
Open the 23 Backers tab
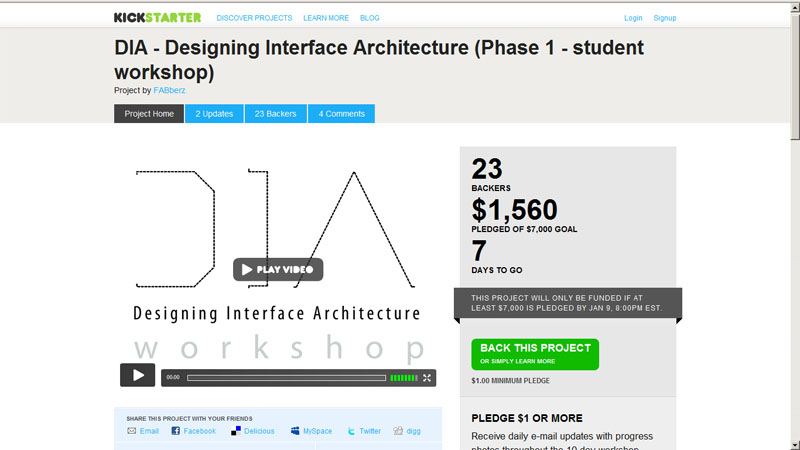276,114
